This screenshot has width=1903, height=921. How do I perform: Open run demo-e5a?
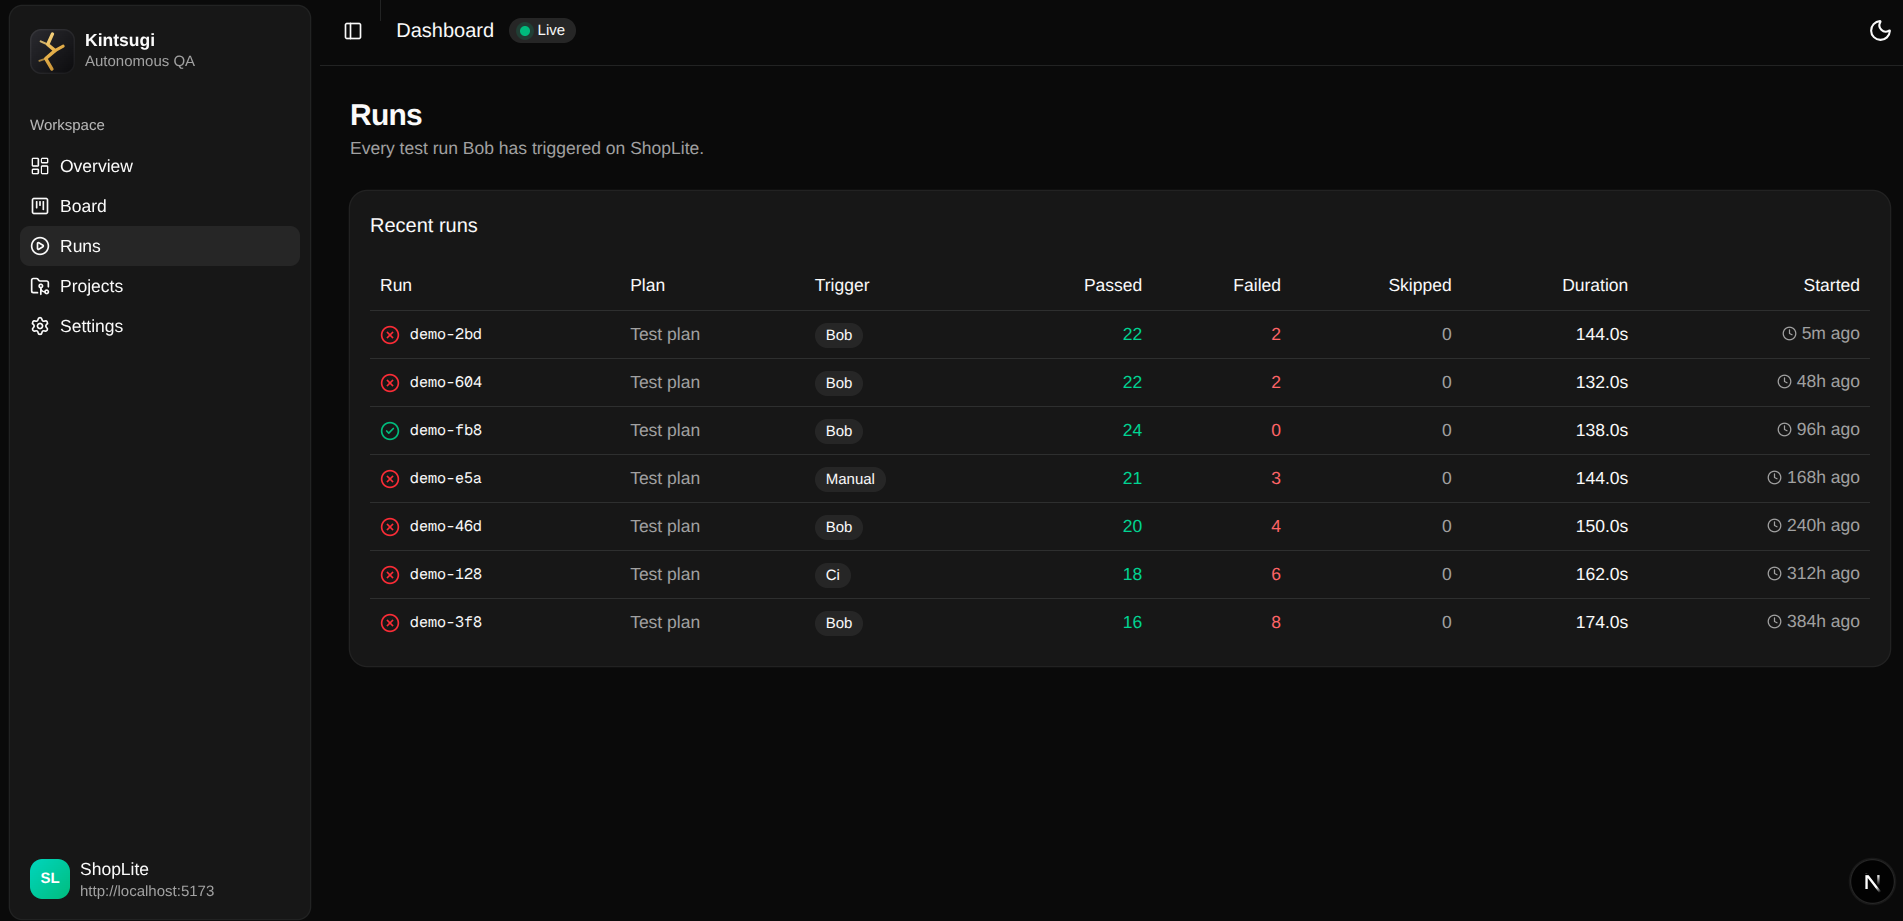click(x=446, y=478)
